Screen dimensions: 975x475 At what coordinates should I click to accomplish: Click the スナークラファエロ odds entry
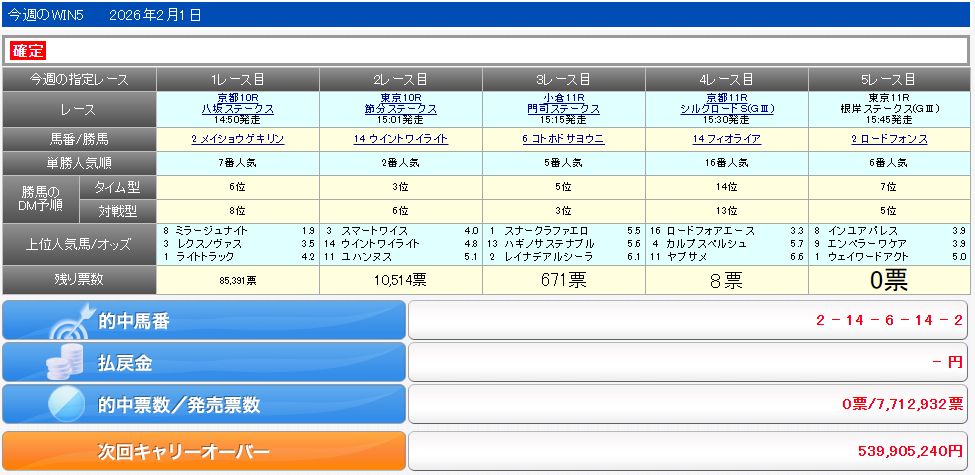point(563,231)
